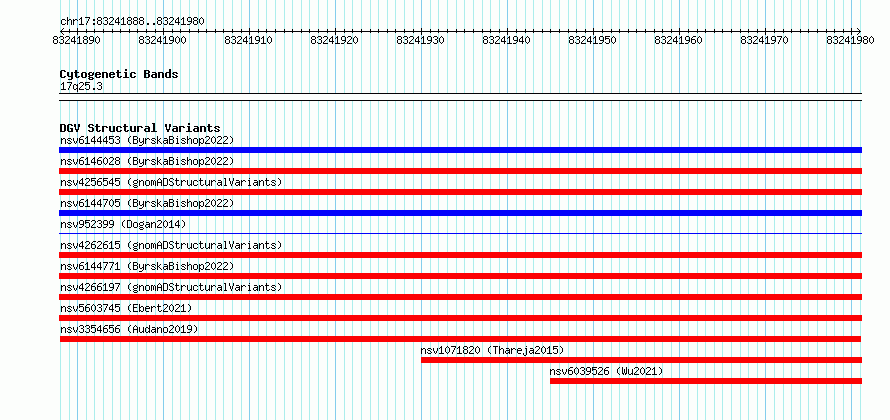Viewport: 890px width, 420px height.
Task: Select the blue bar under nsv6144705
Action: 460,213
